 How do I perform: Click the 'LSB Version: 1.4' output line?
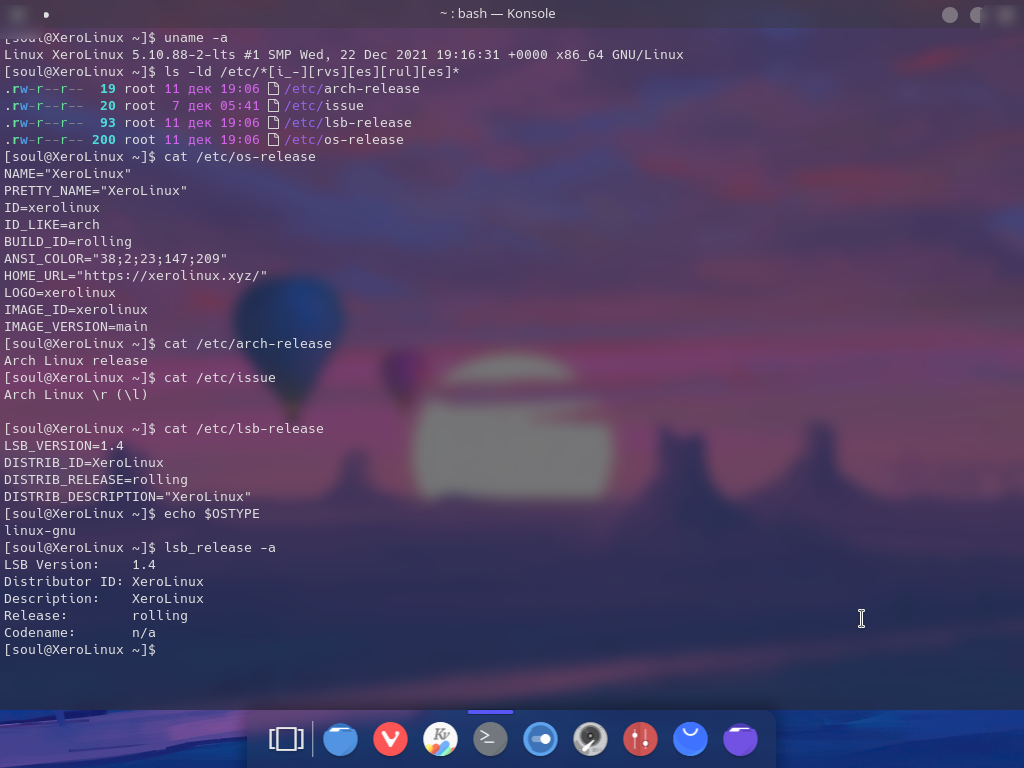coord(80,565)
